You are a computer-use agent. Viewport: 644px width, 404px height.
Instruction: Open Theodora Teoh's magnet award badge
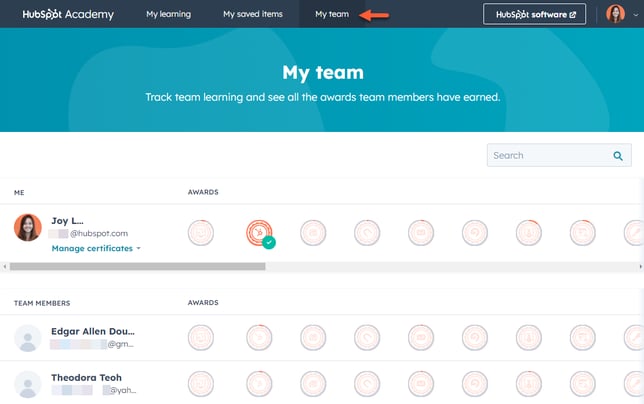coord(367,384)
